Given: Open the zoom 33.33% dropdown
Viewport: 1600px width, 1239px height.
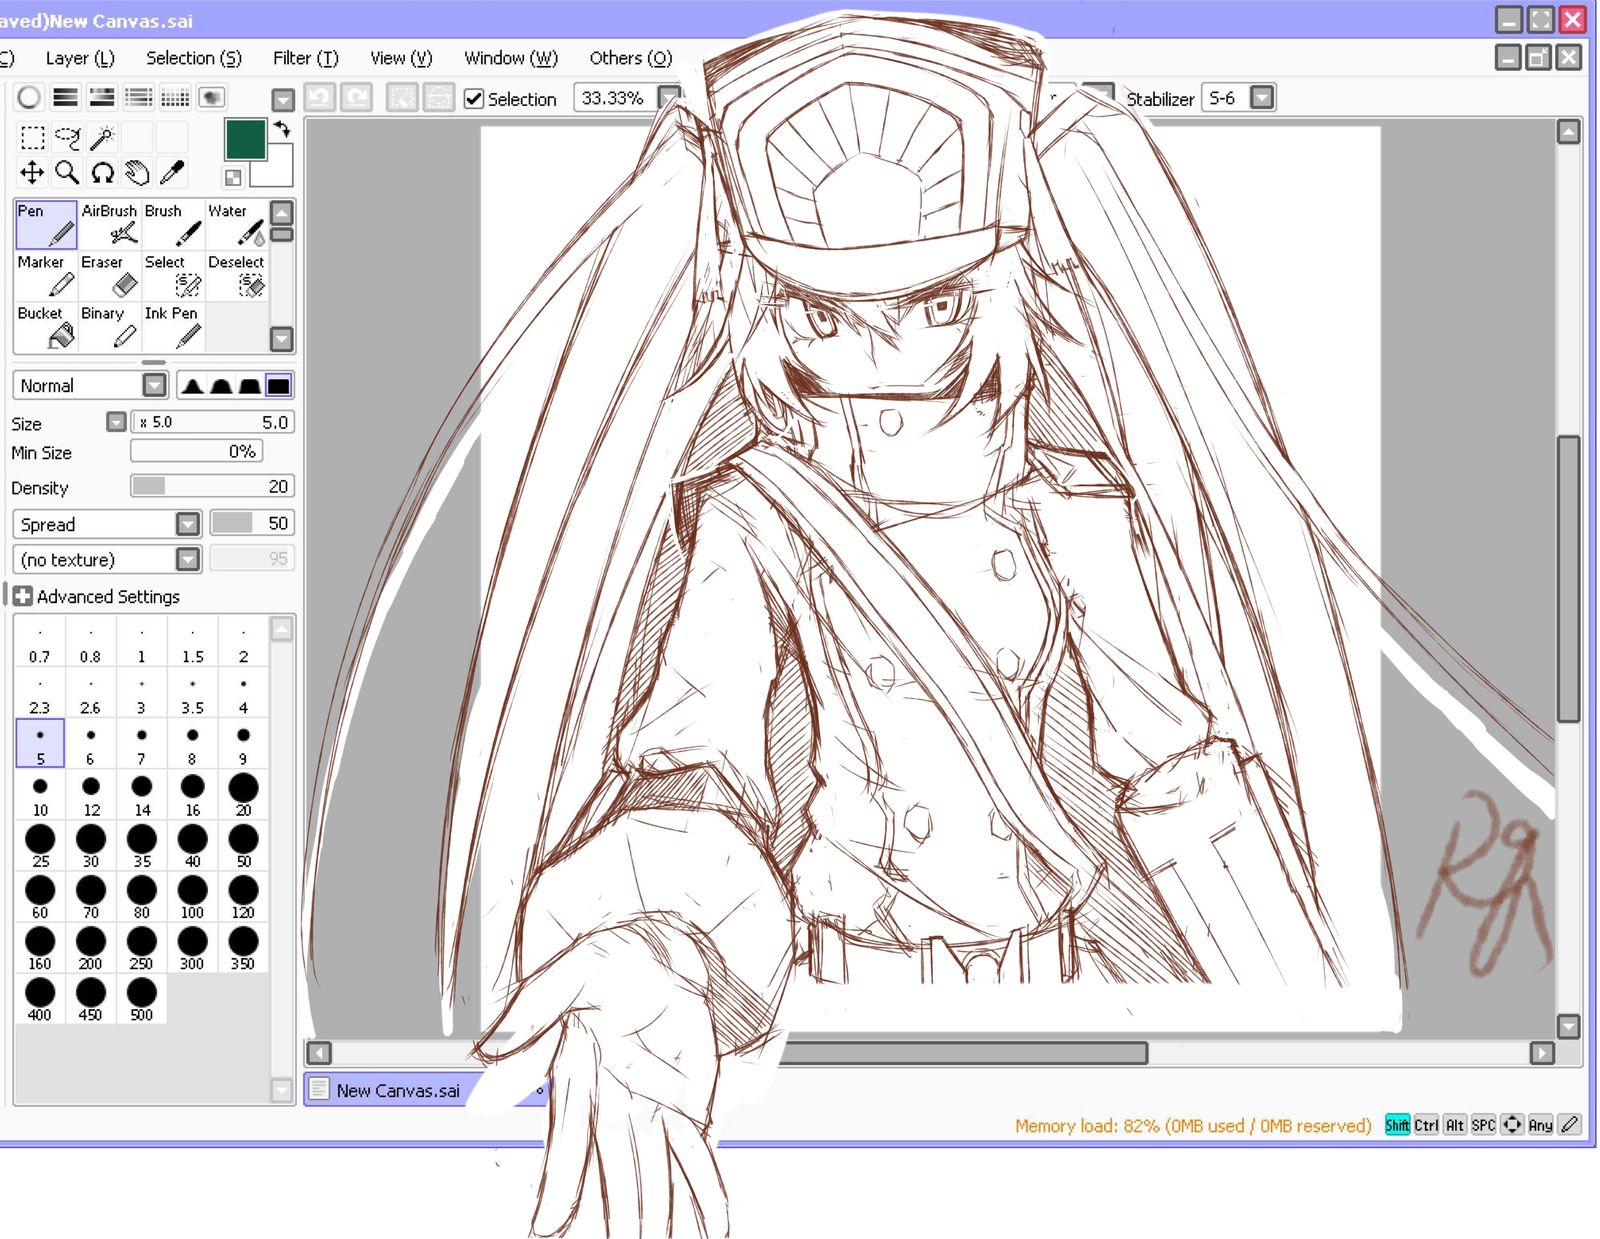Looking at the screenshot, I should pos(667,97).
